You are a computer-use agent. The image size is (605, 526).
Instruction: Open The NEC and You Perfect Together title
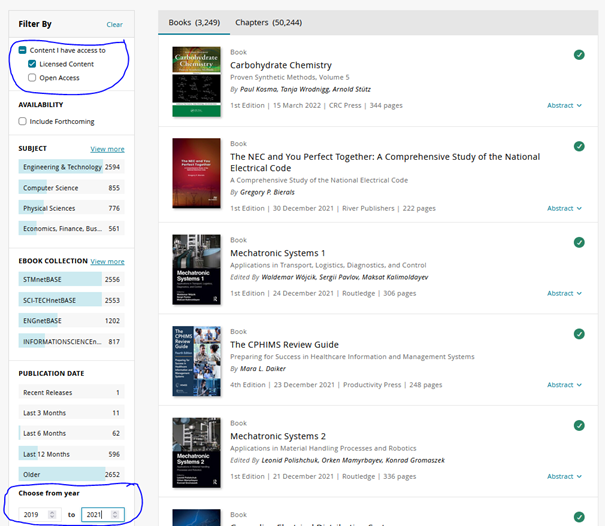[385, 162]
